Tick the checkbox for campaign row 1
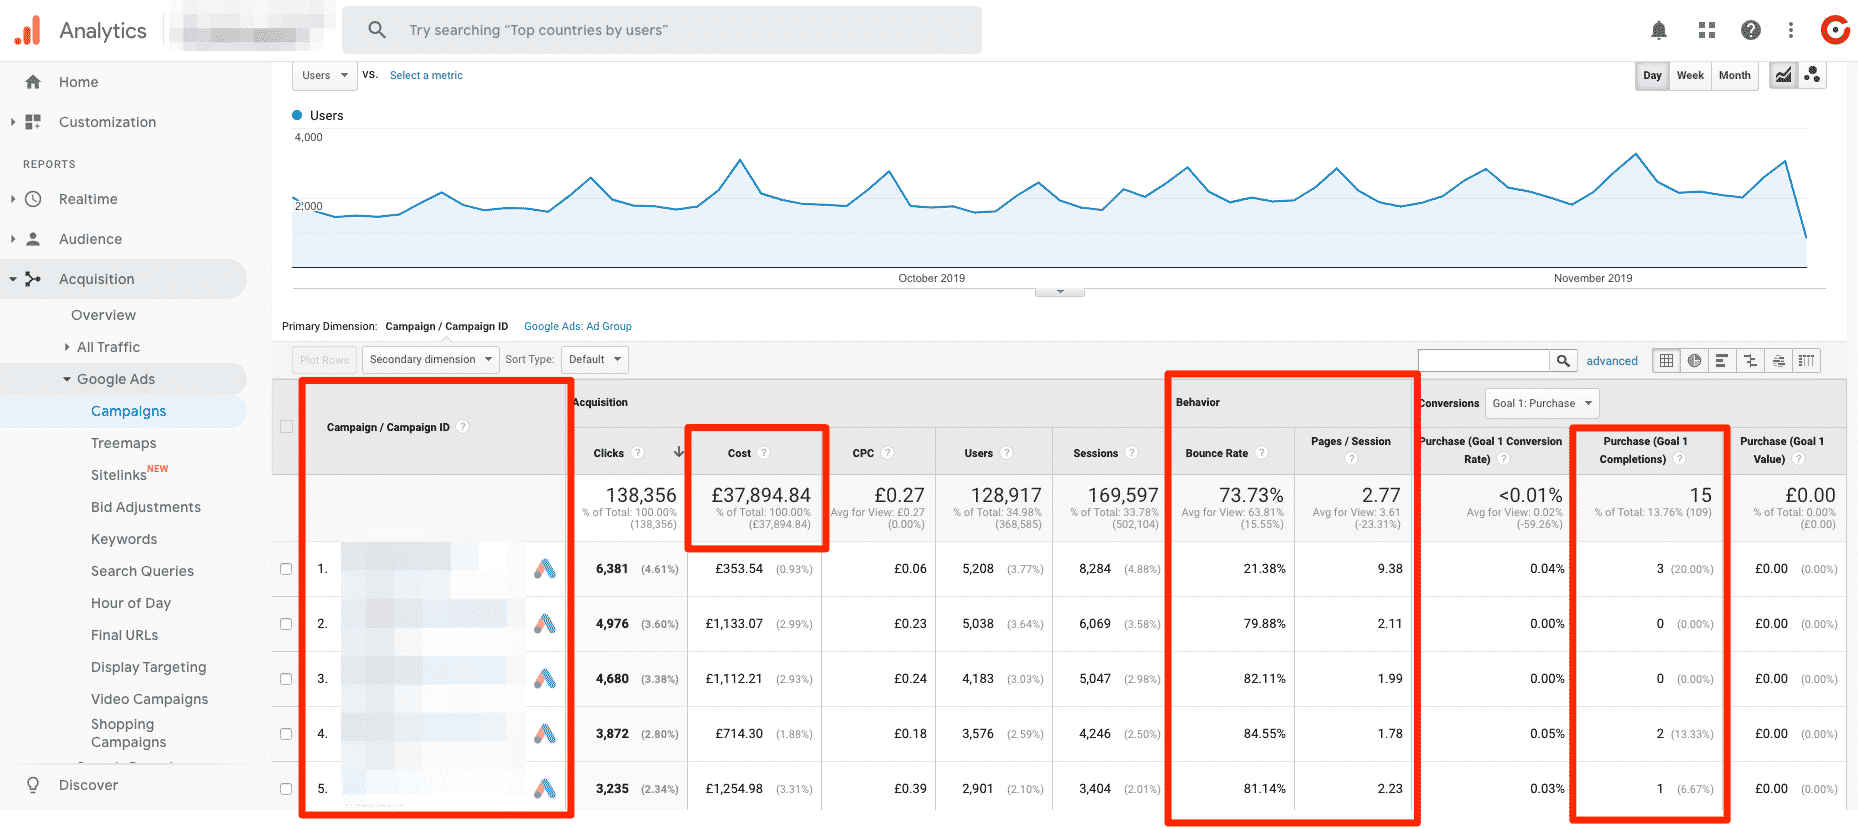 [x=286, y=569]
